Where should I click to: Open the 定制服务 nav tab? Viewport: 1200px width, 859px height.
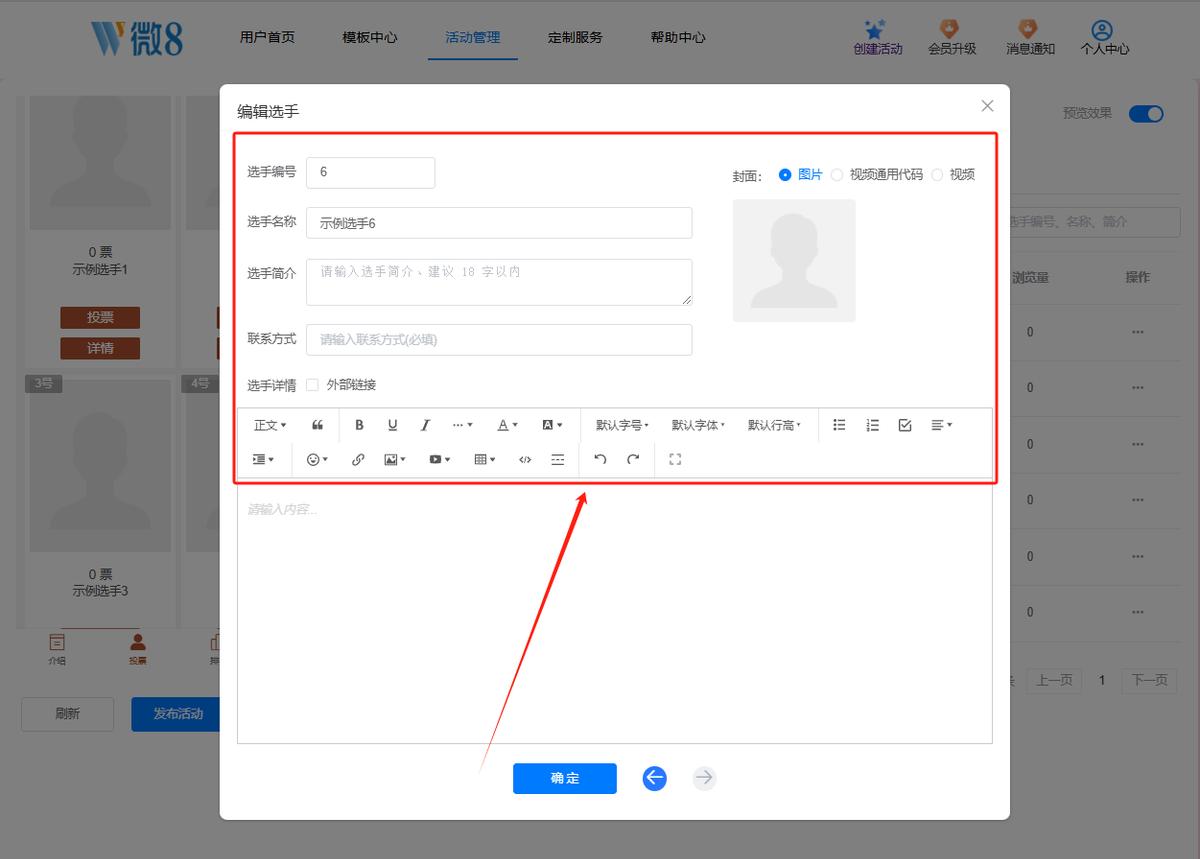[x=575, y=37]
